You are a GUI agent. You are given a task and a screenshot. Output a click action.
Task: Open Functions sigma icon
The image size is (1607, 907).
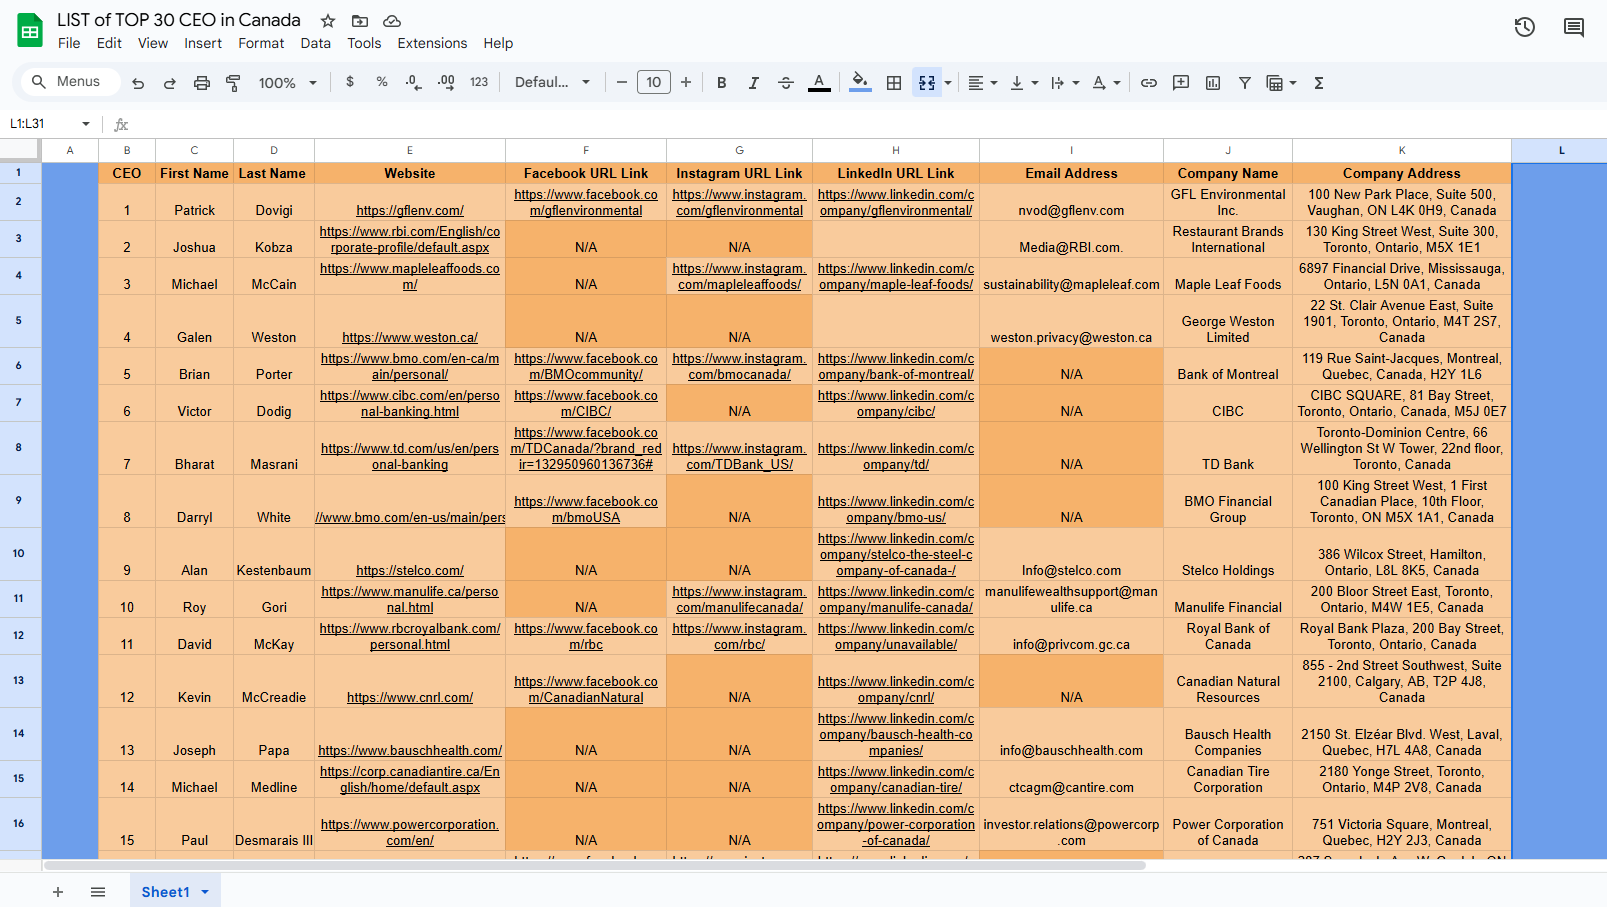(1319, 83)
